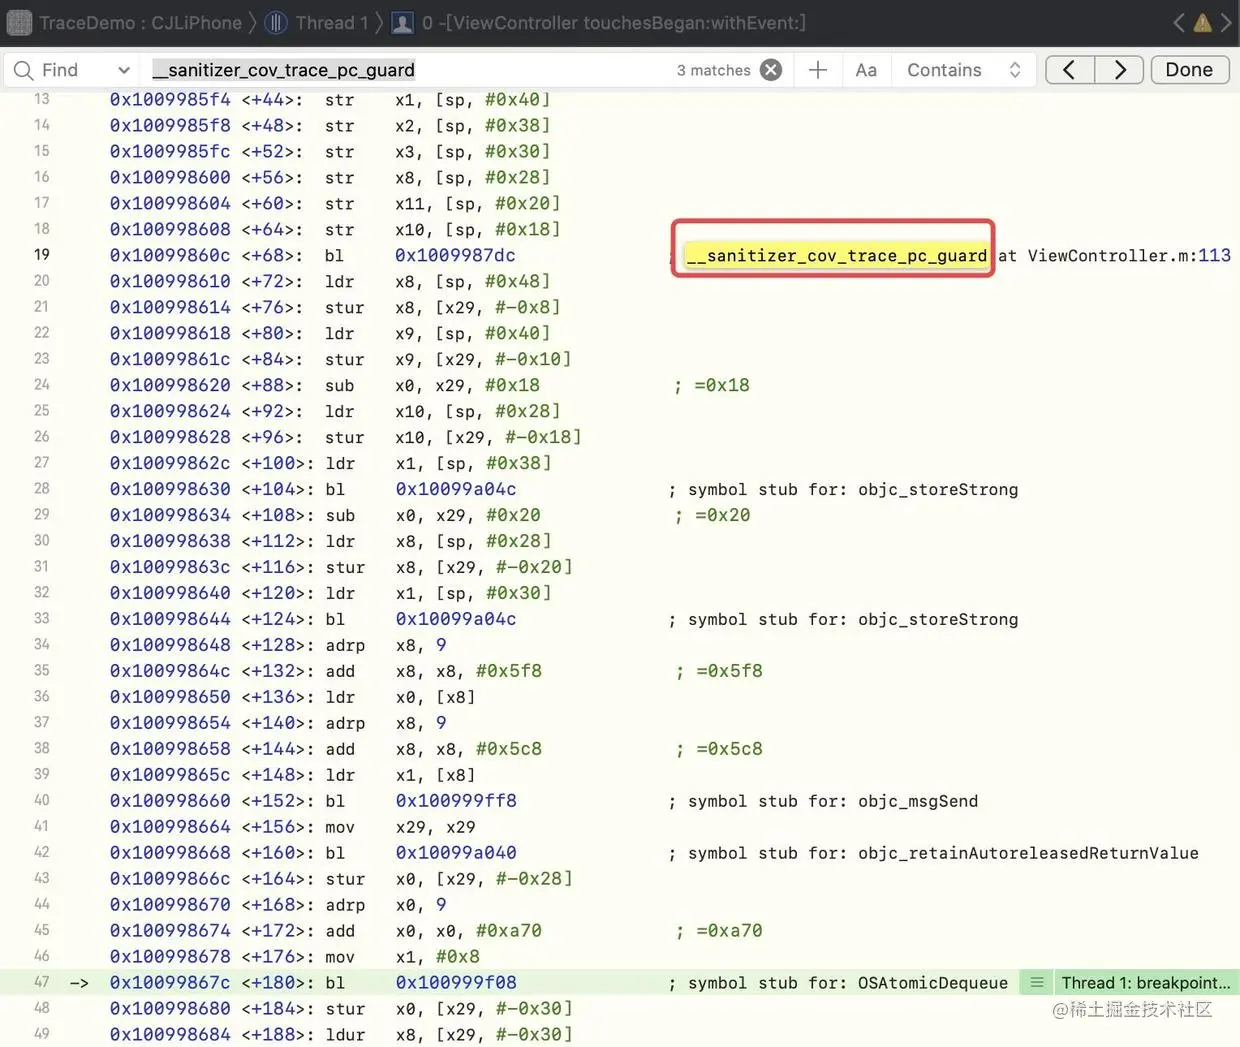This screenshot has height=1047, width=1240.
Task: Click the Done button
Action: (1189, 70)
